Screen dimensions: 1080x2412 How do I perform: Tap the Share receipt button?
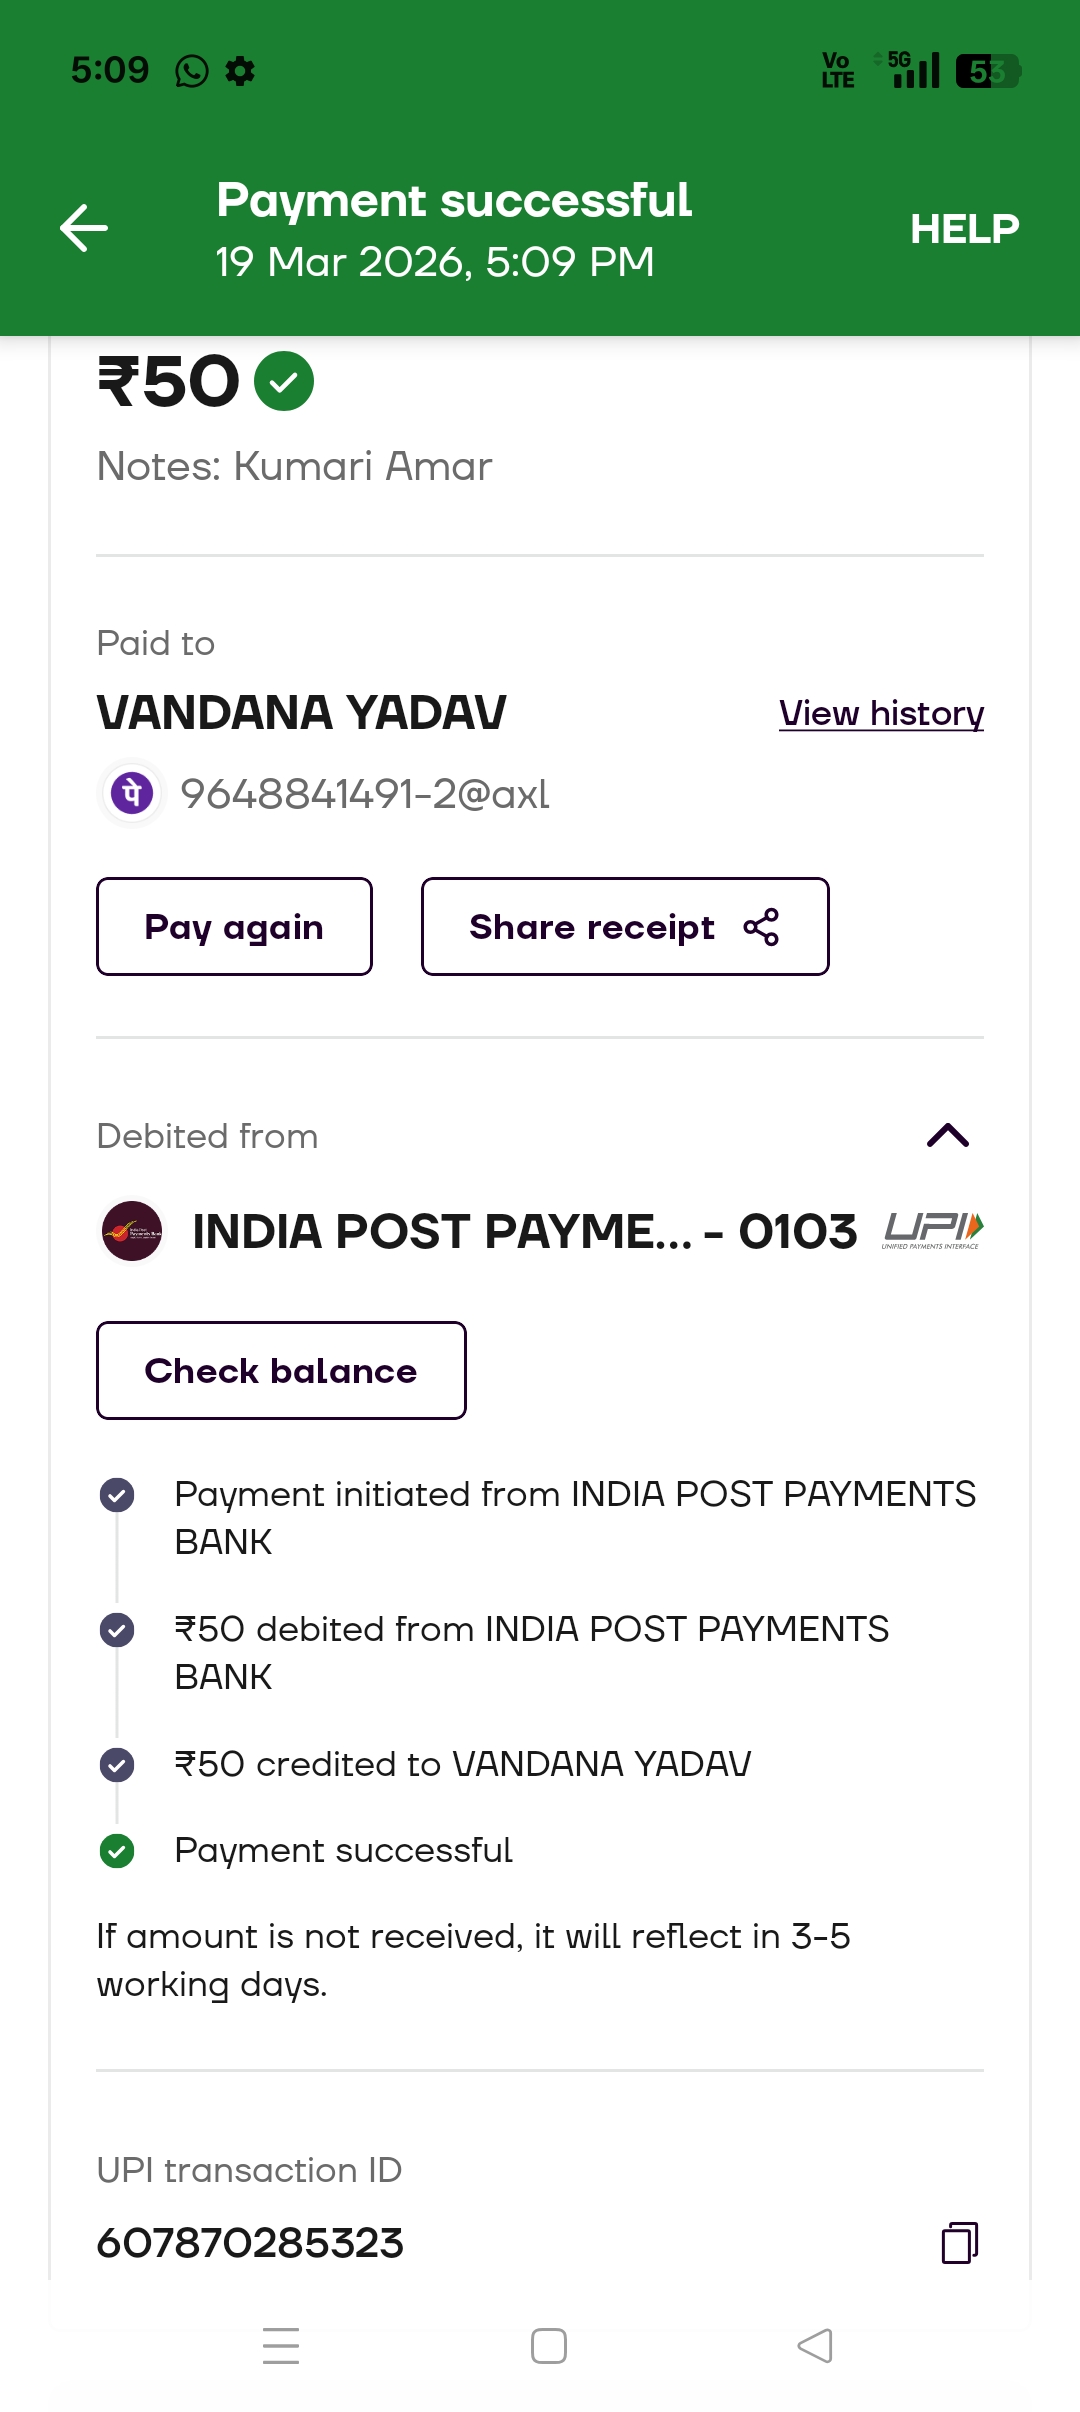(x=625, y=927)
